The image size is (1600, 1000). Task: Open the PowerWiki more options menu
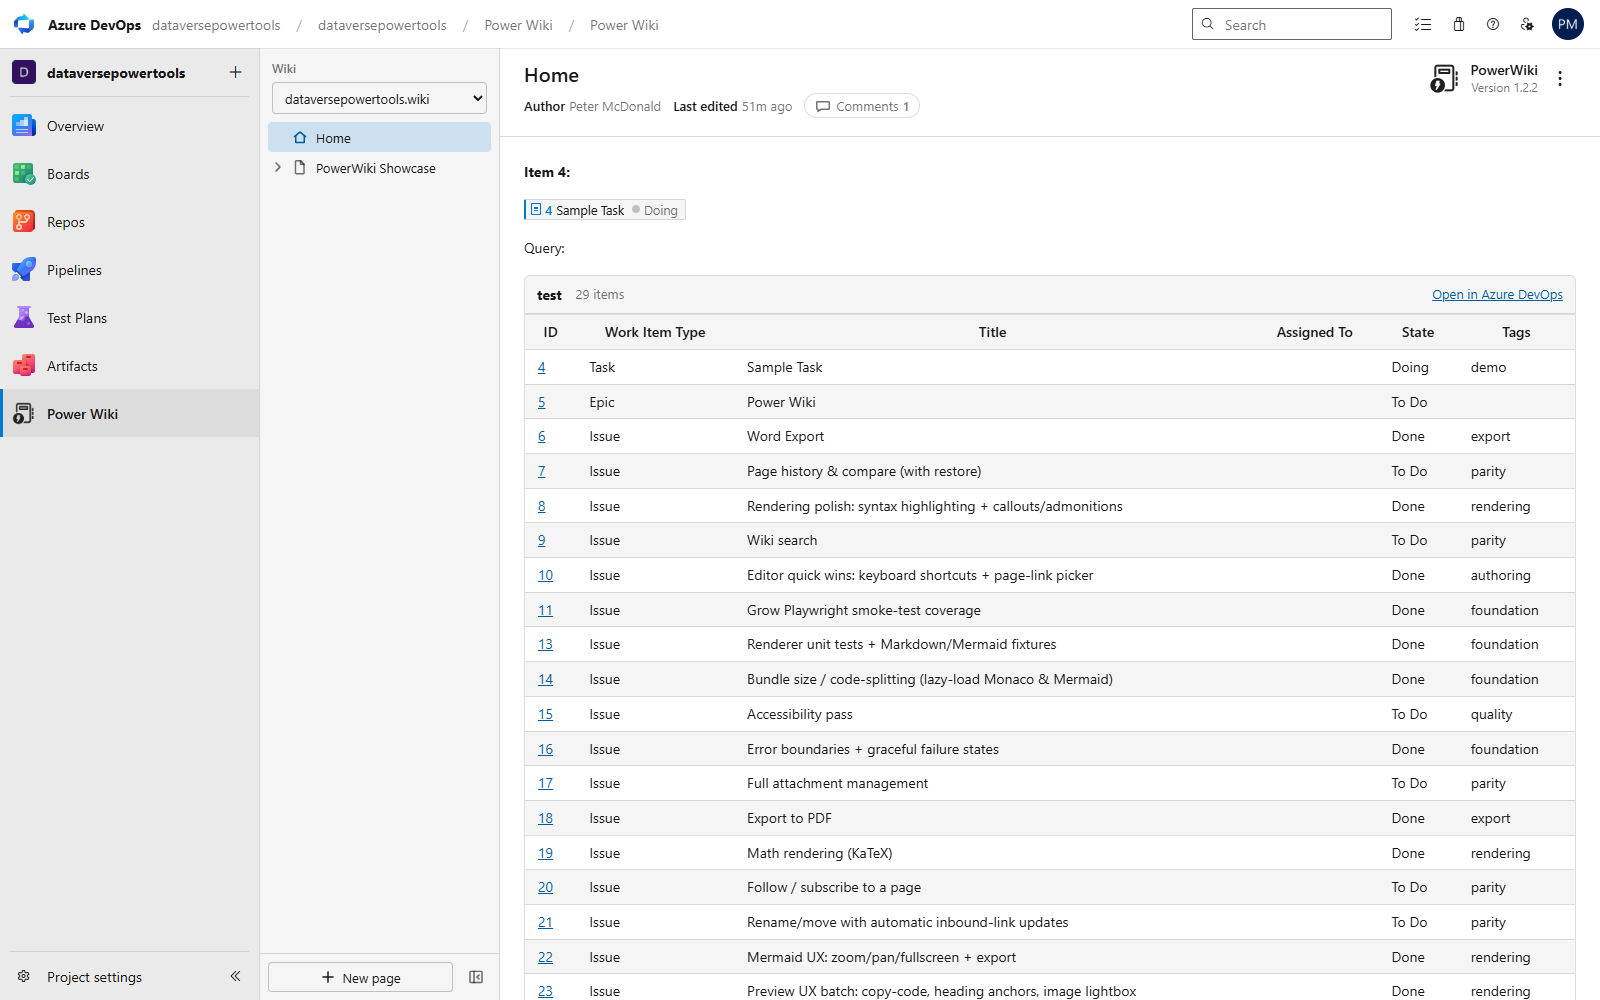click(1560, 78)
